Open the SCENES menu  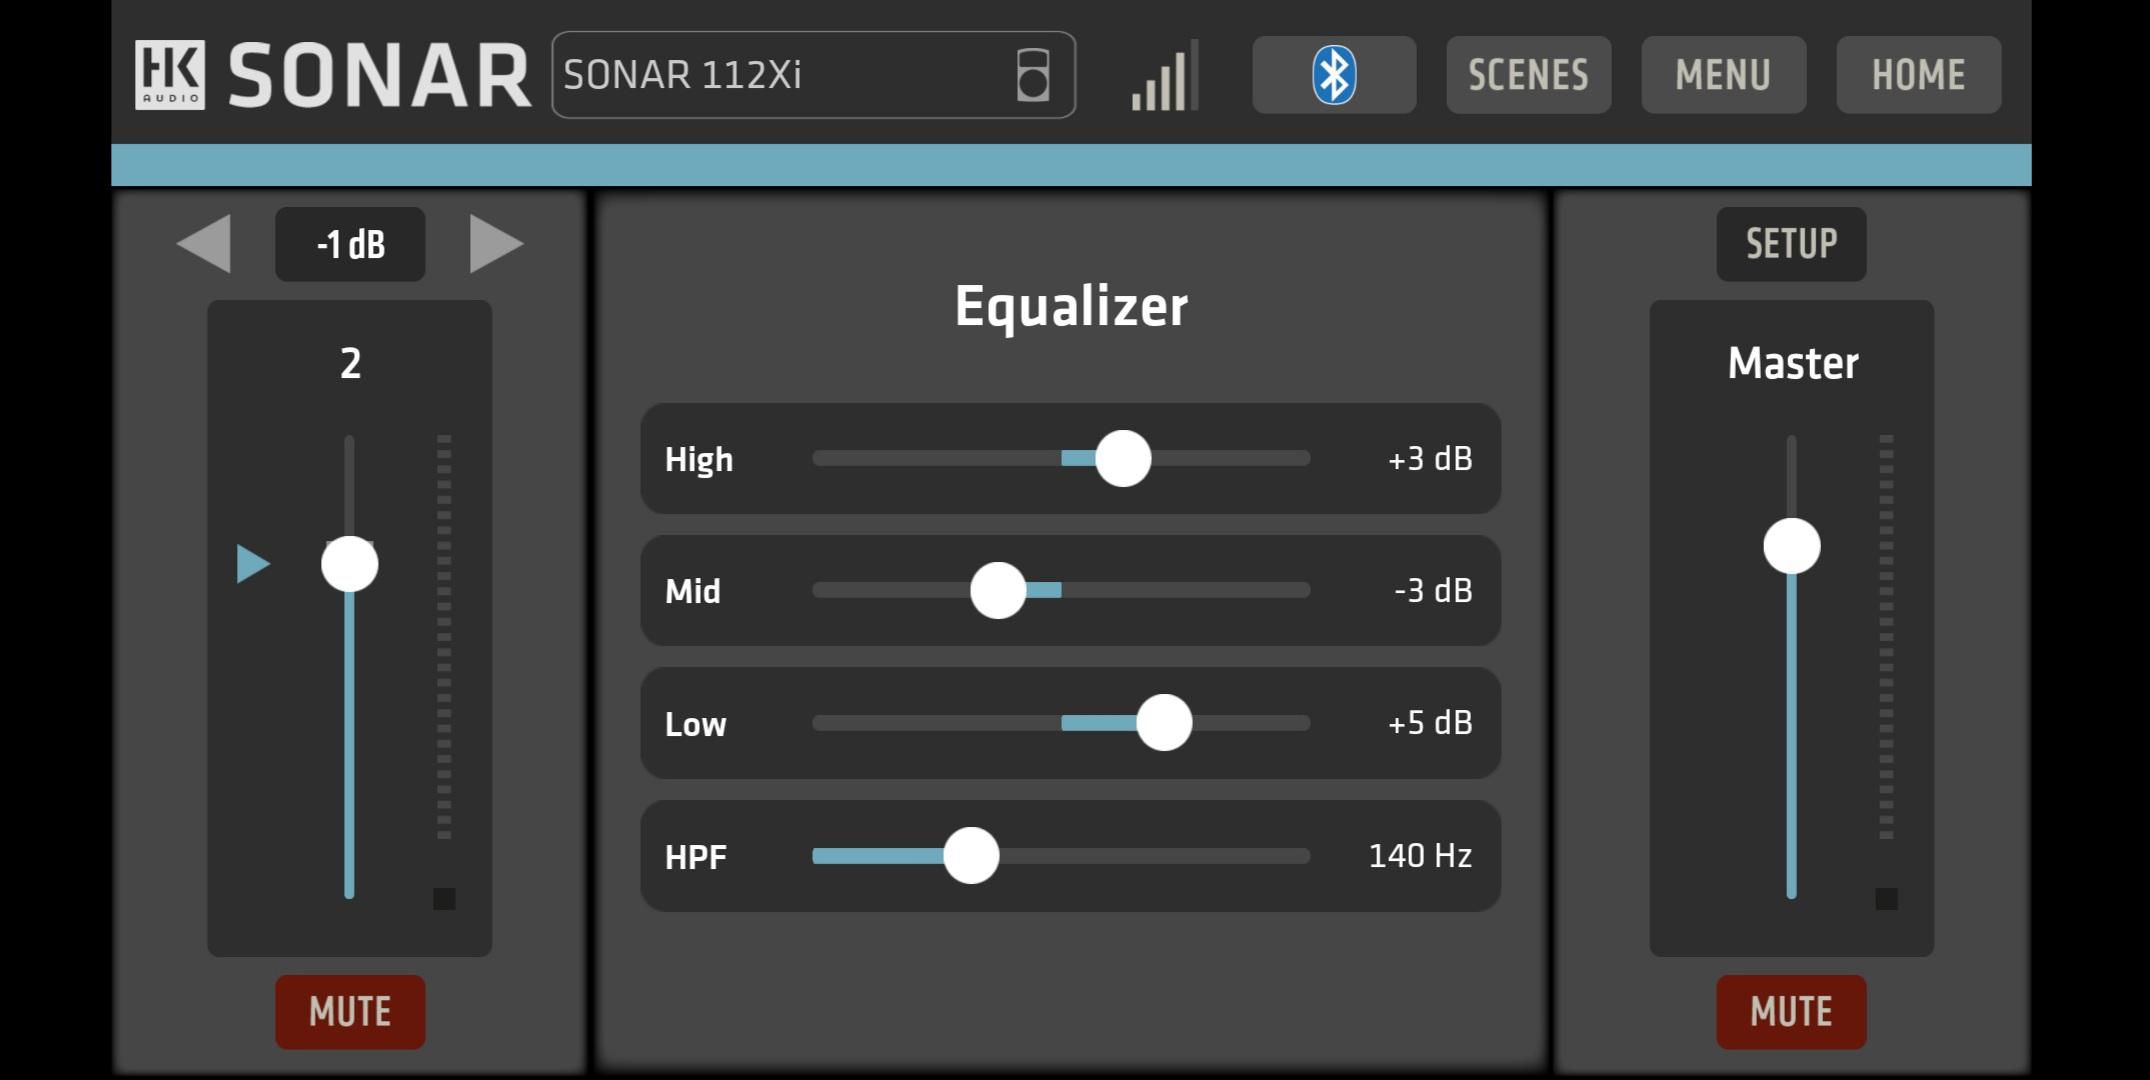(x=1528, y=75)
